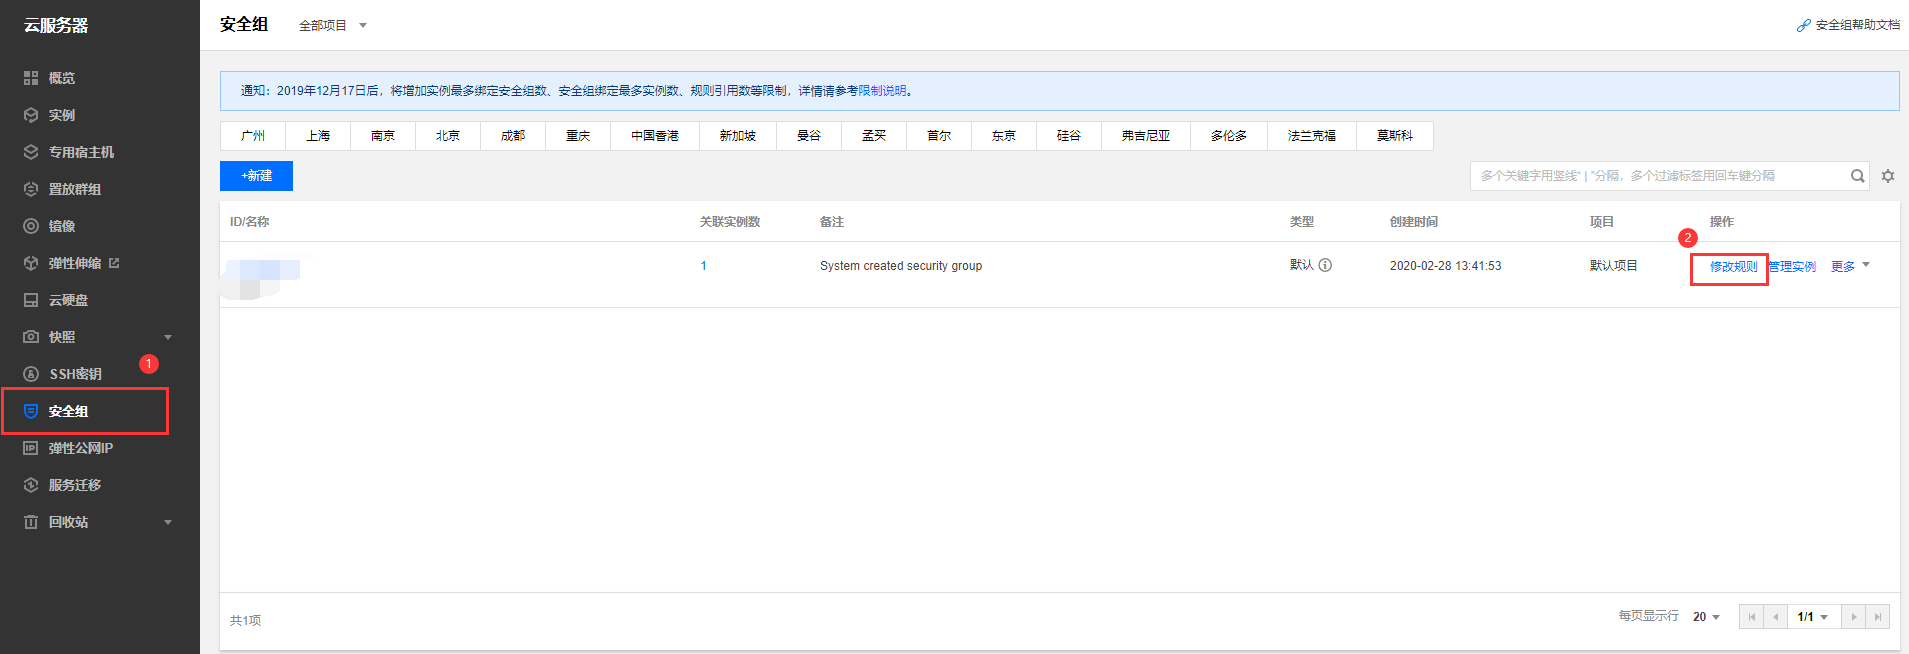
Task: Click +新建 to create security group
Action: point(256,176)
